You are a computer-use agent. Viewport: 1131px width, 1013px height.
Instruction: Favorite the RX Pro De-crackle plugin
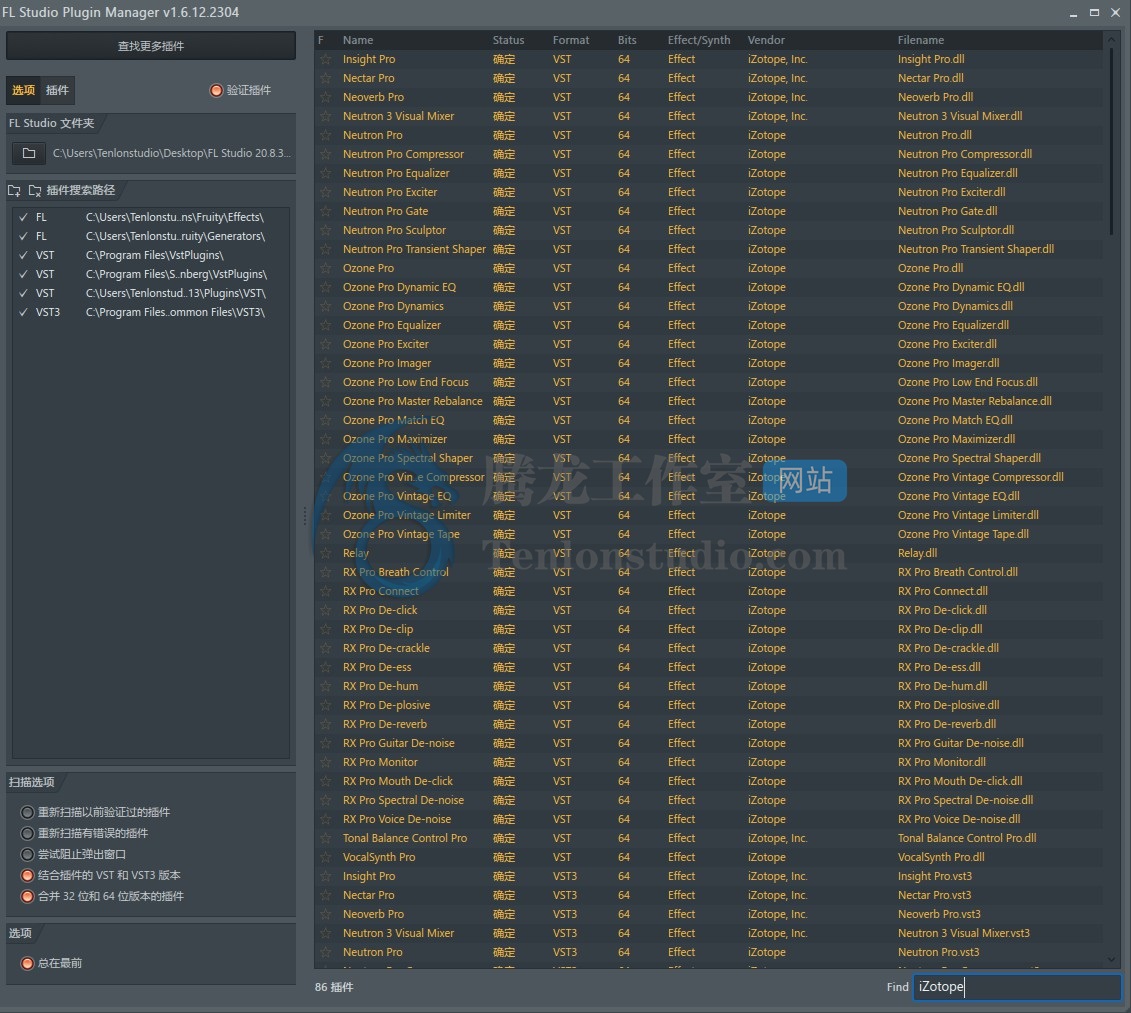[326, 648]
